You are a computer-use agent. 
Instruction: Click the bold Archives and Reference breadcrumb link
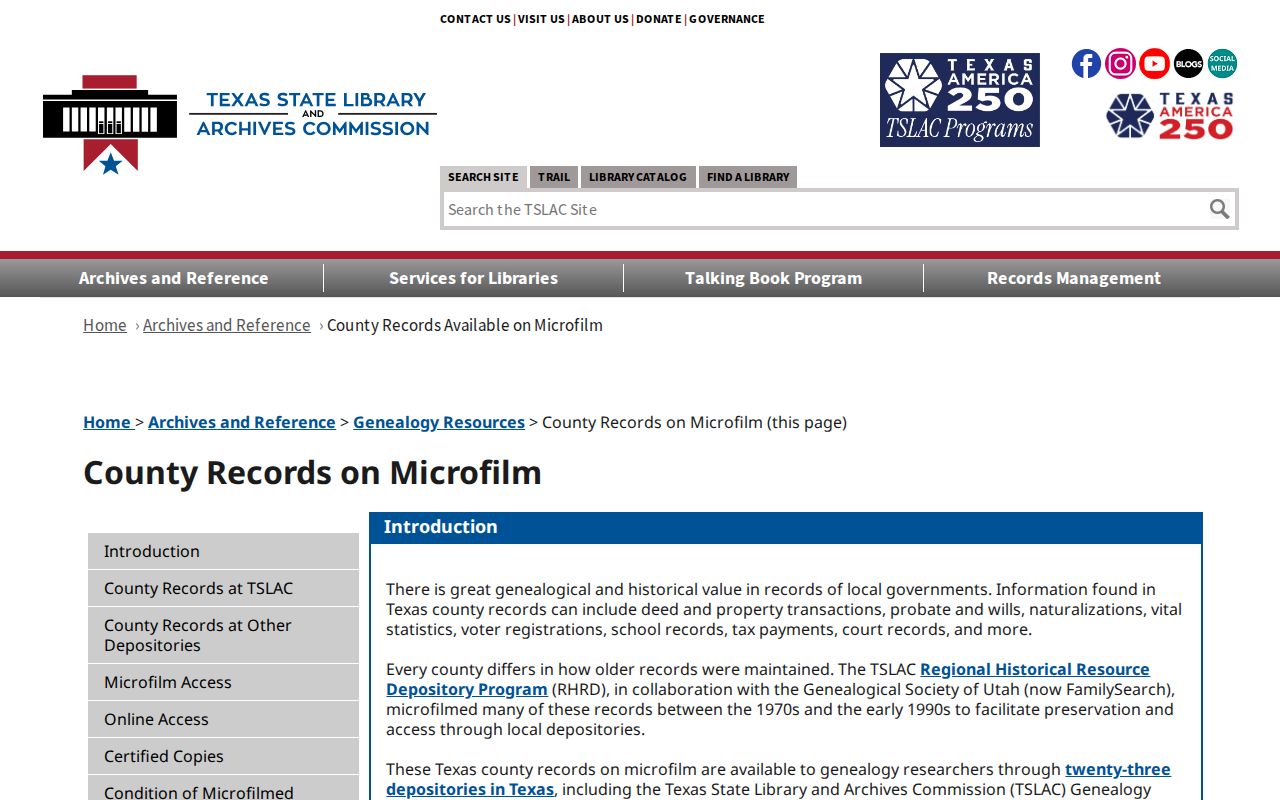[x=242, y=422]
